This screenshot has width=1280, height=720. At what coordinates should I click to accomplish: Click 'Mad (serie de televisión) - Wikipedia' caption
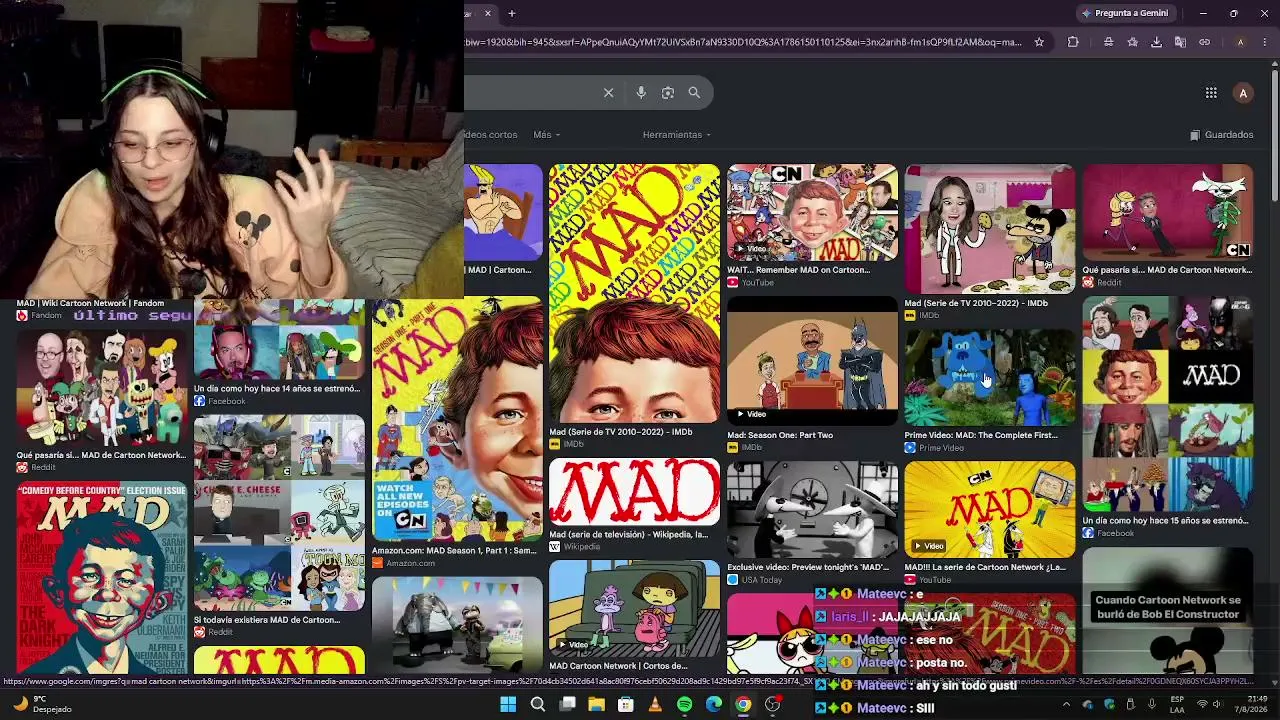(x=628, y=535)
